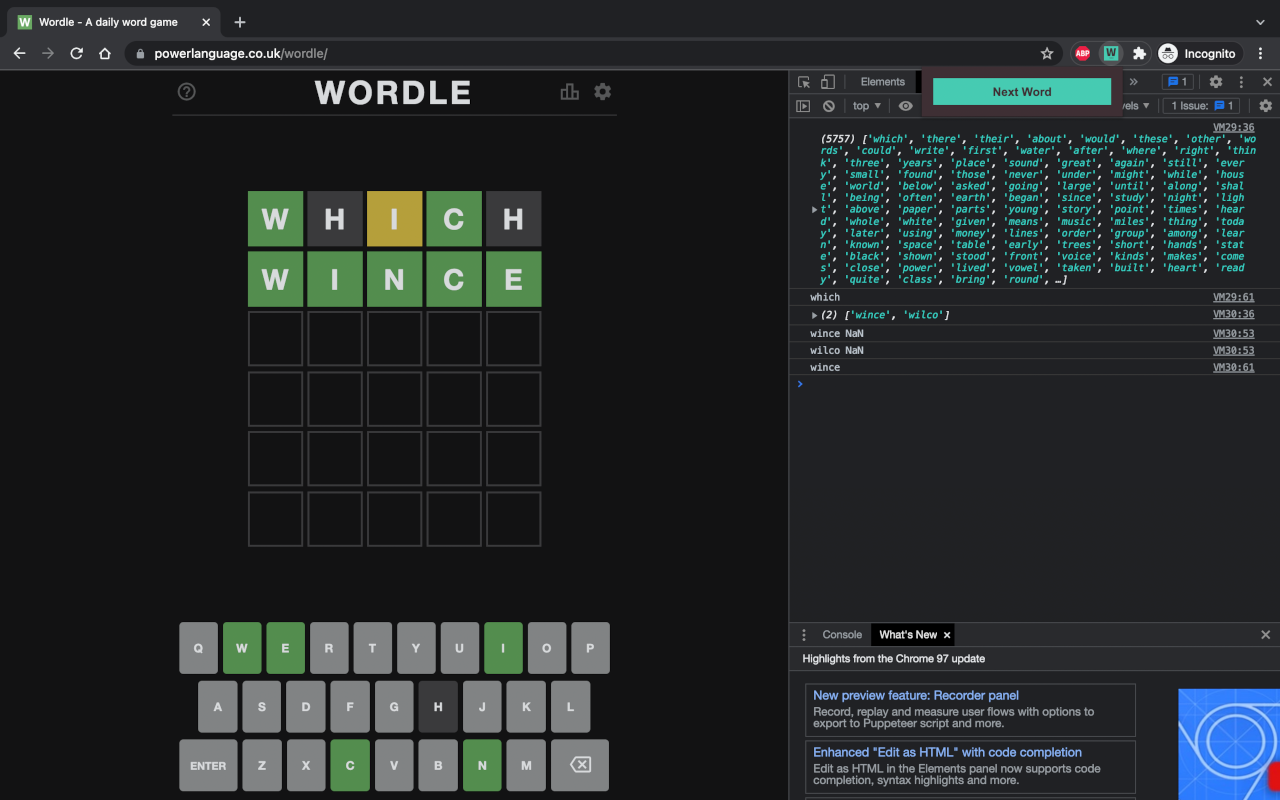Image resolution: width=1280 pixels, height=800 pixels.
Task: Tap the green C key on keyboard
Action: 350,765
